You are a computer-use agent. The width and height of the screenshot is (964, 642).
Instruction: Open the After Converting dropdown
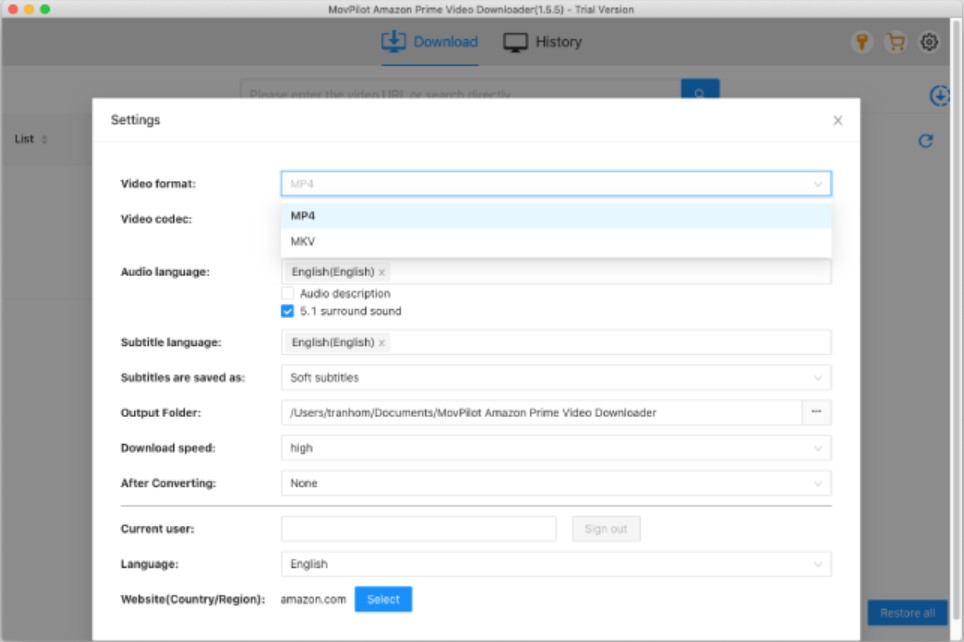(x=556, y=483)
